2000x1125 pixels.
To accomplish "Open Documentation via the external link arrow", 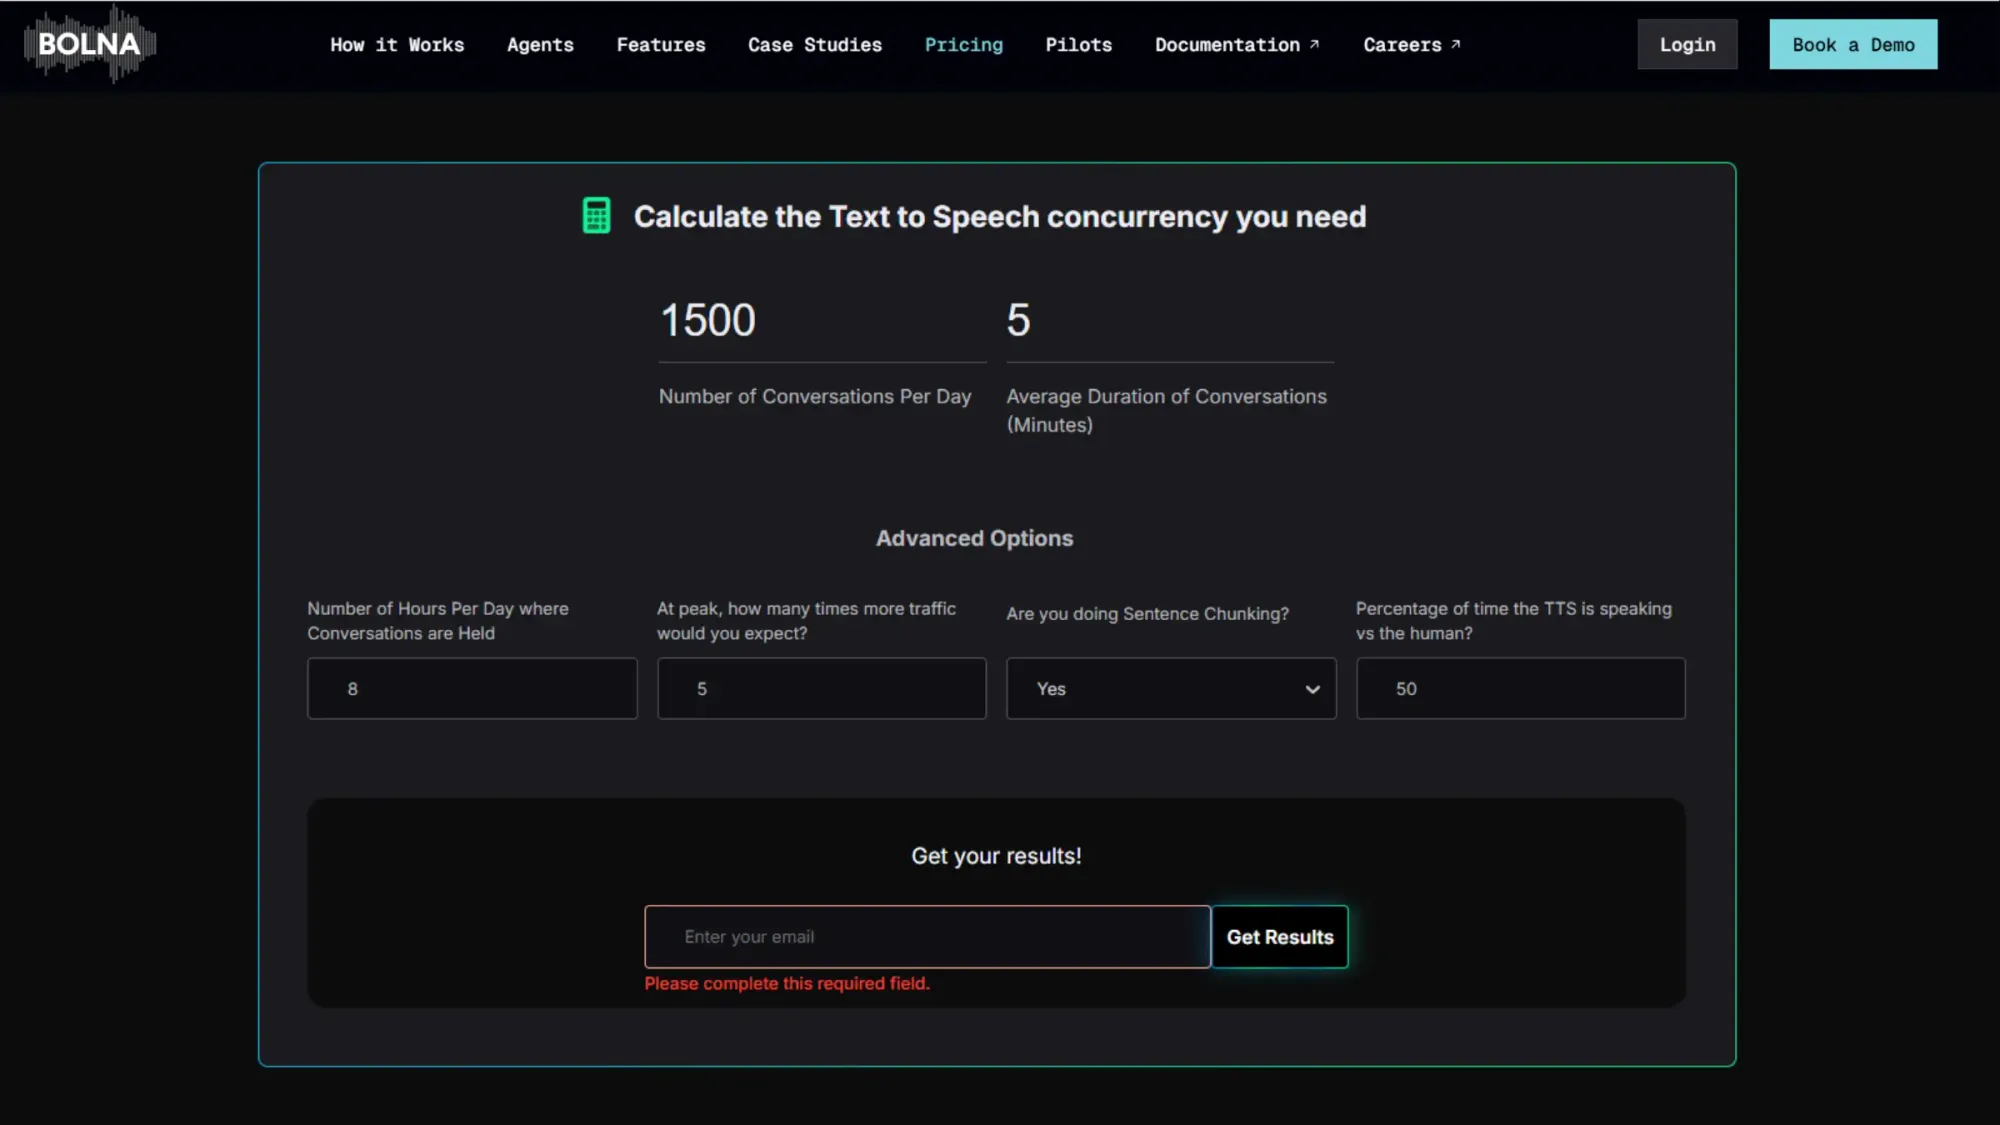I will pos(1313,43).
